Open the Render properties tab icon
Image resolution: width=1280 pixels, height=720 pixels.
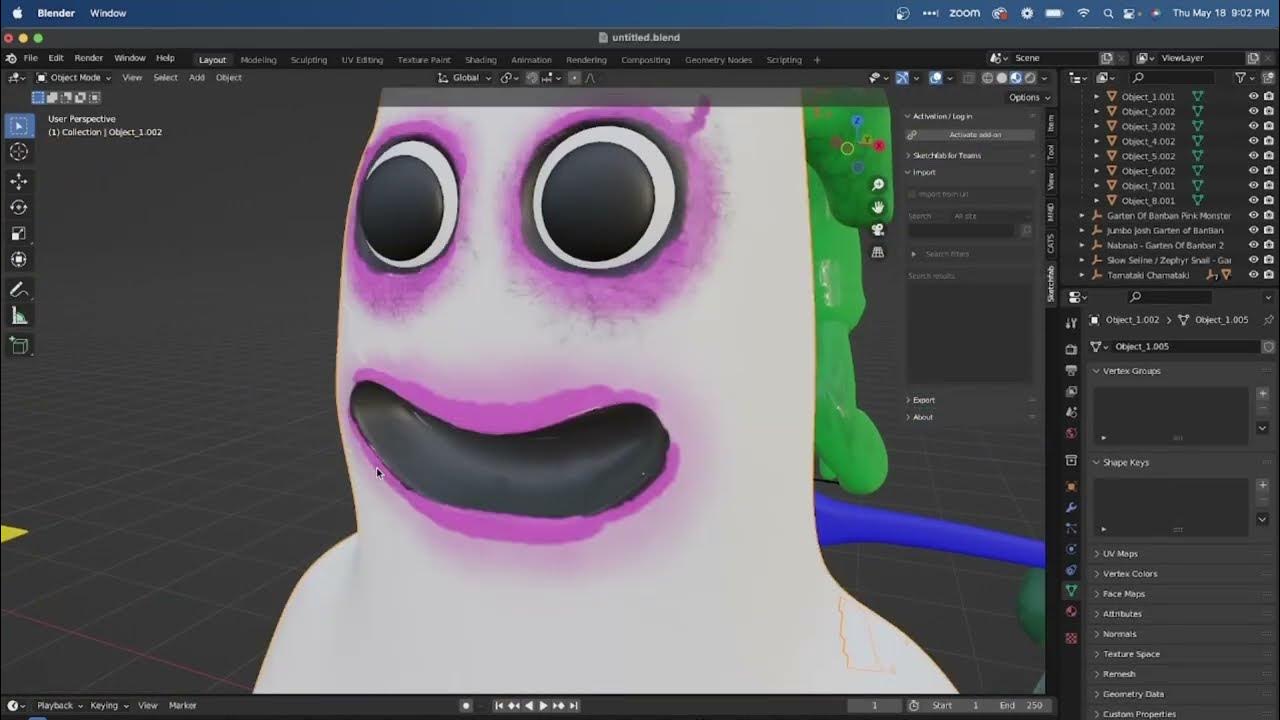(1071, 349)
